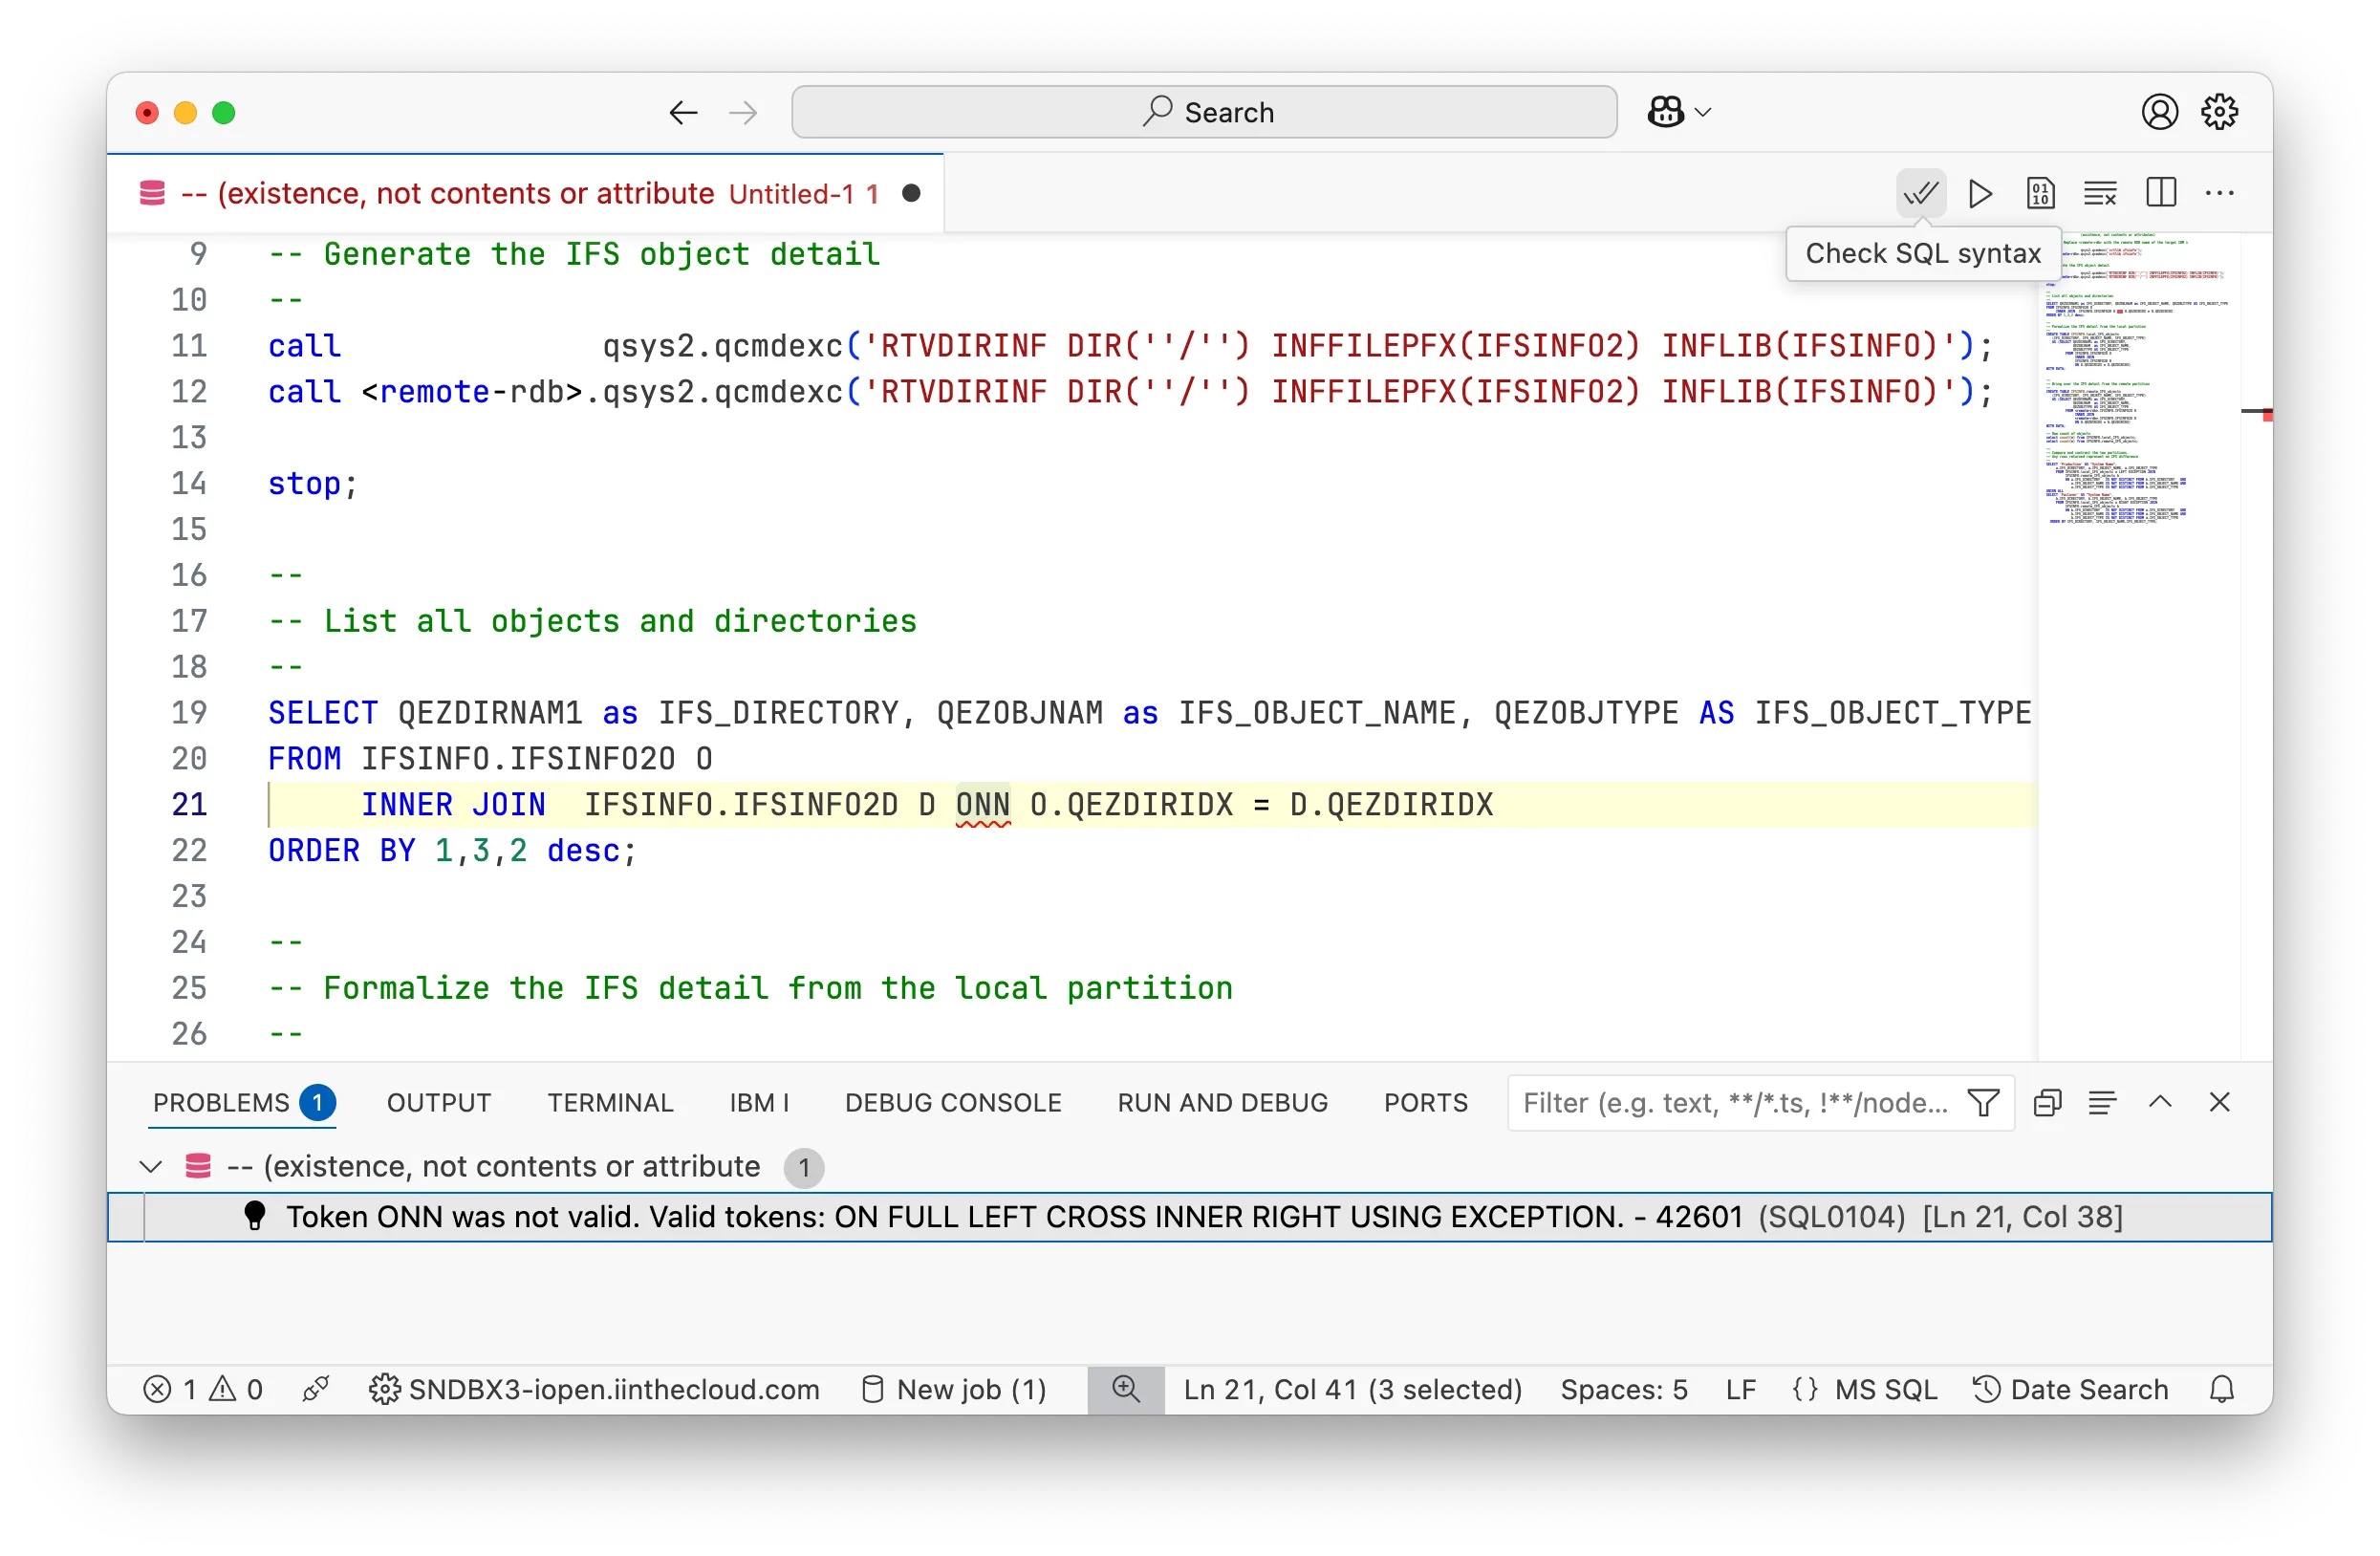Switch to the PROBLEMS panel tab
The height and width of the screenshot is (1556, 2380).
tap(243, 1102)
